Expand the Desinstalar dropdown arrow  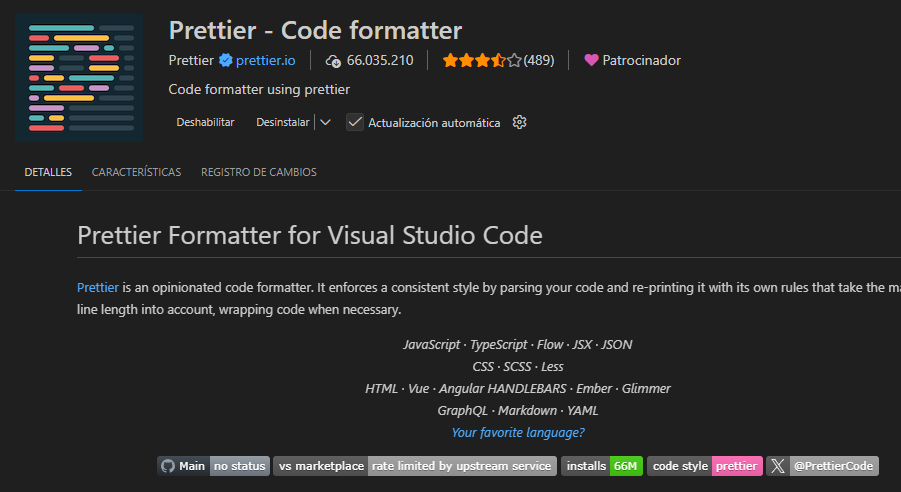point(325,122)
